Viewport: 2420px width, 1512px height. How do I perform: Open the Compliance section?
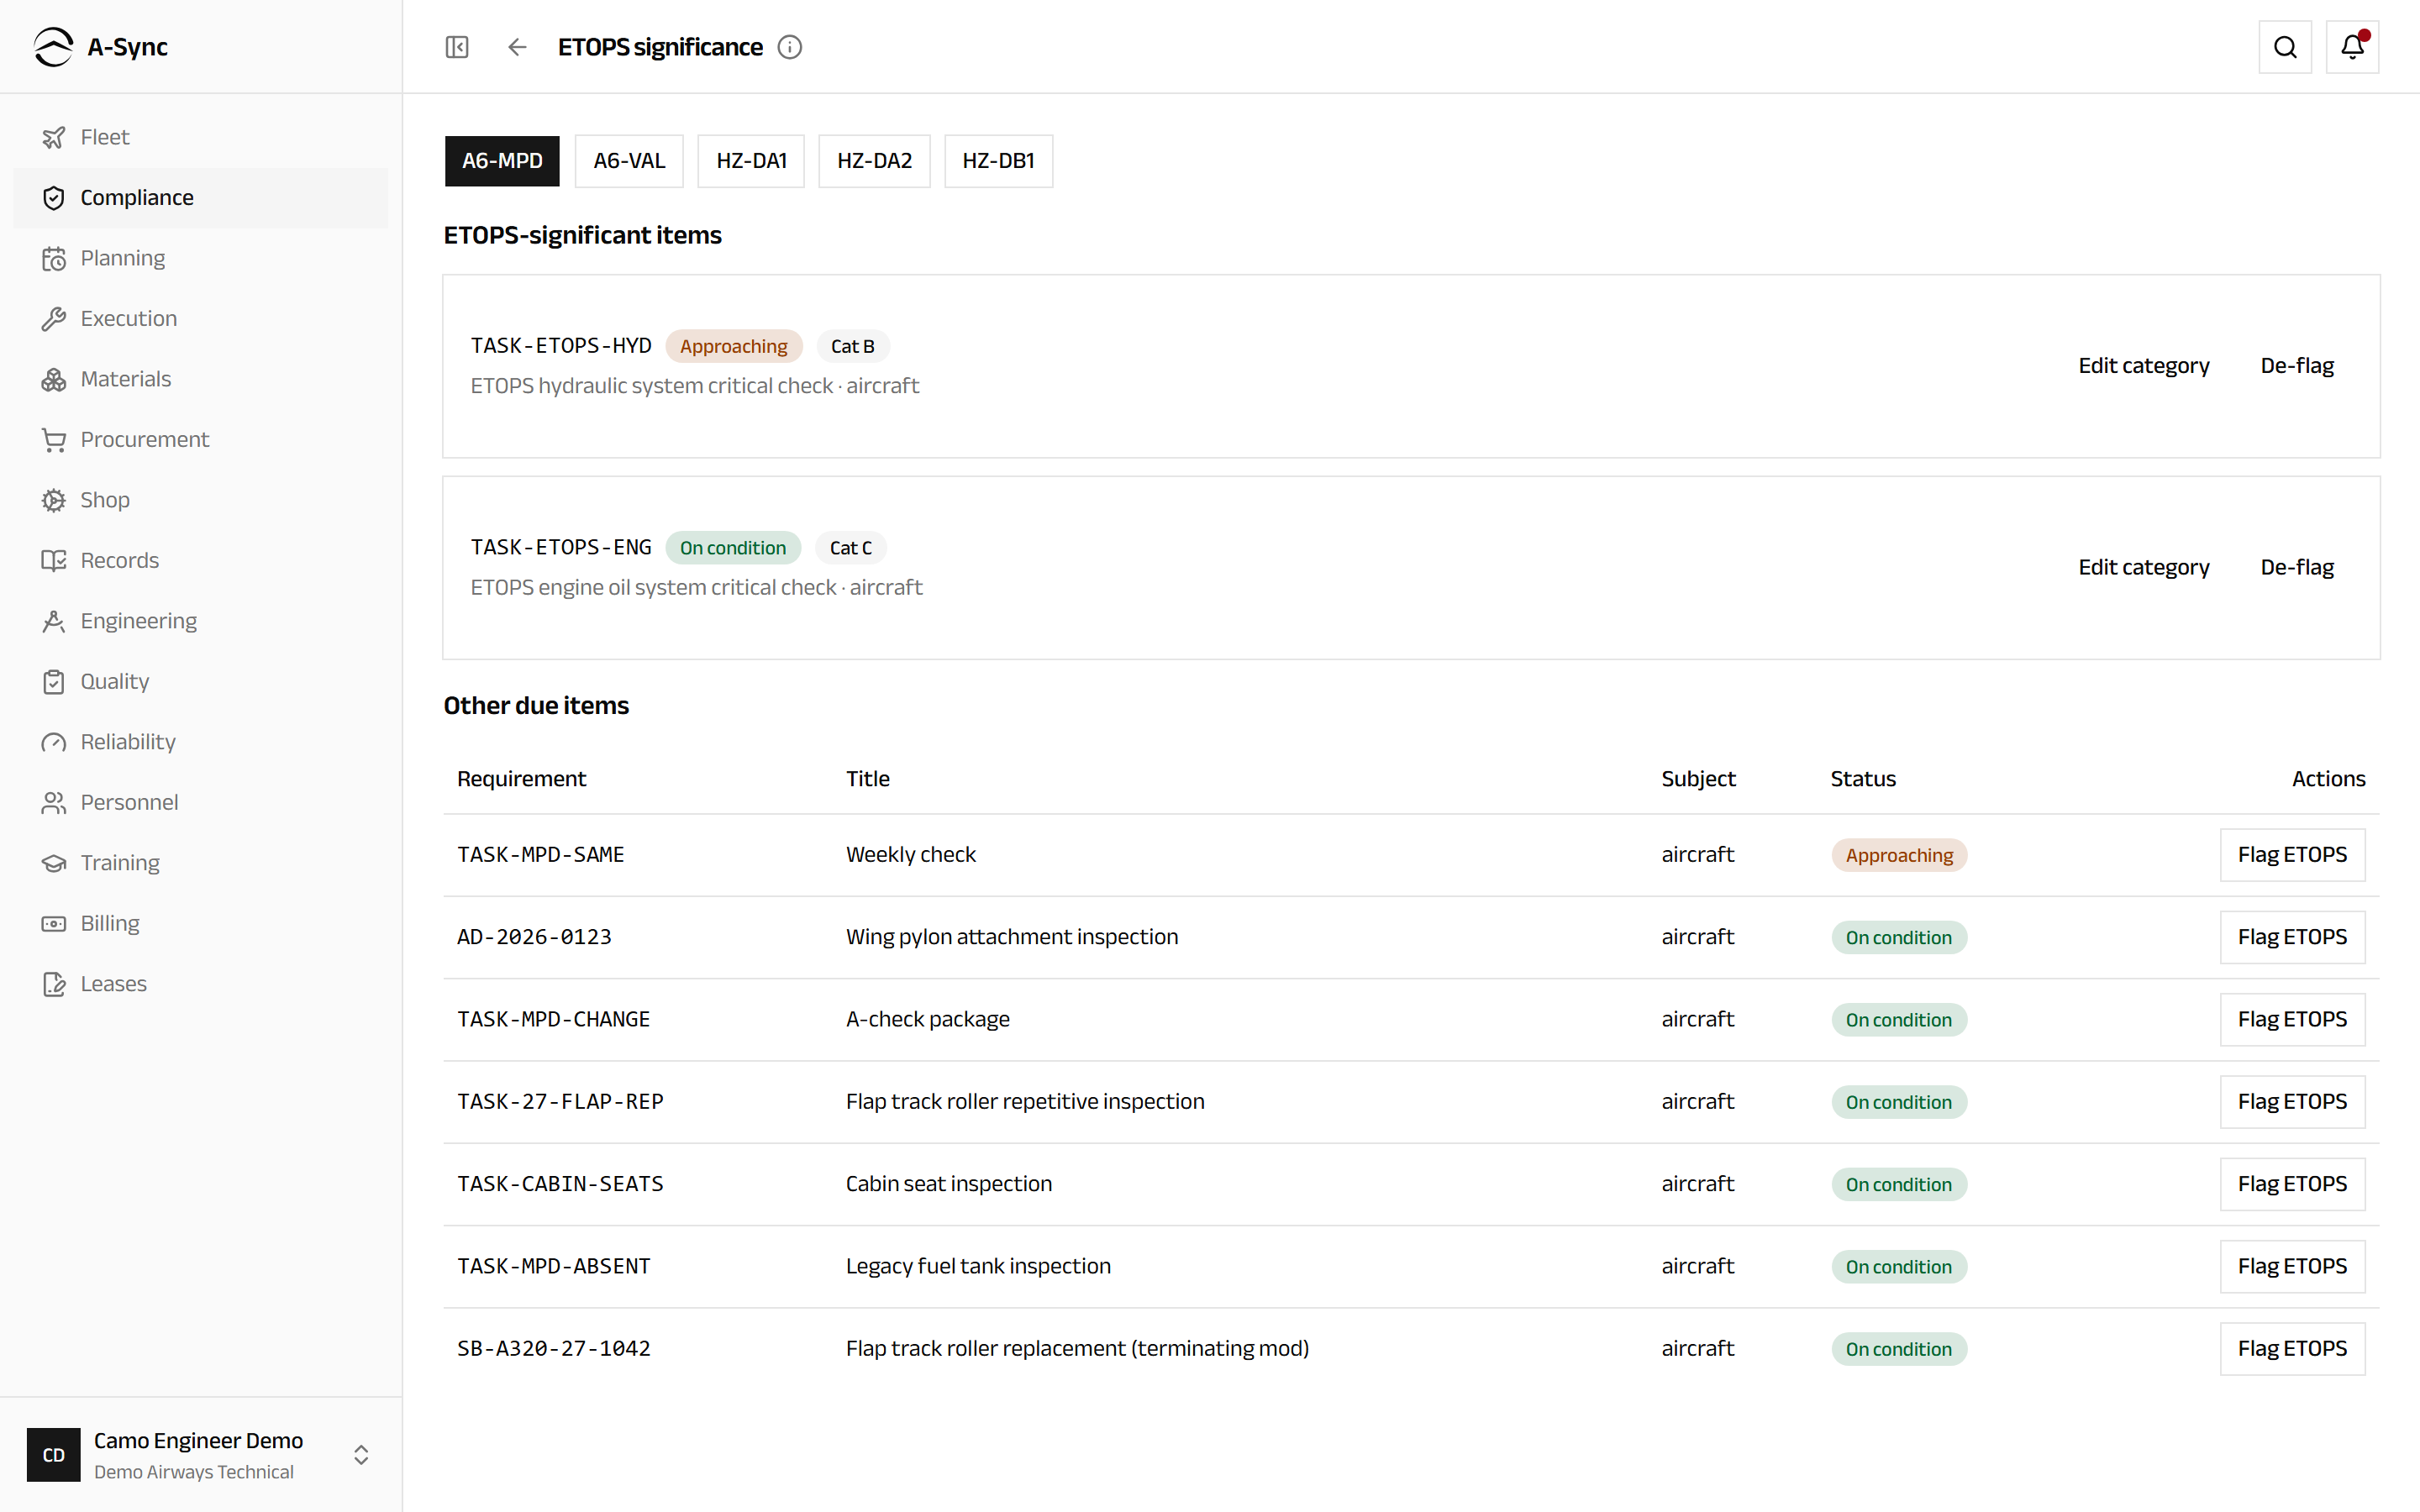tap(201, 198)
